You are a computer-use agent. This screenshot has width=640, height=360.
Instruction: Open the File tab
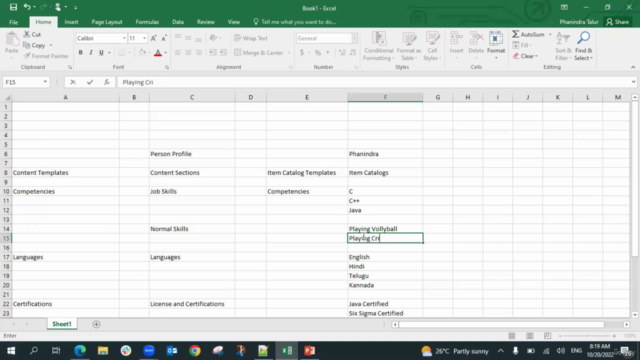[13, 22]
